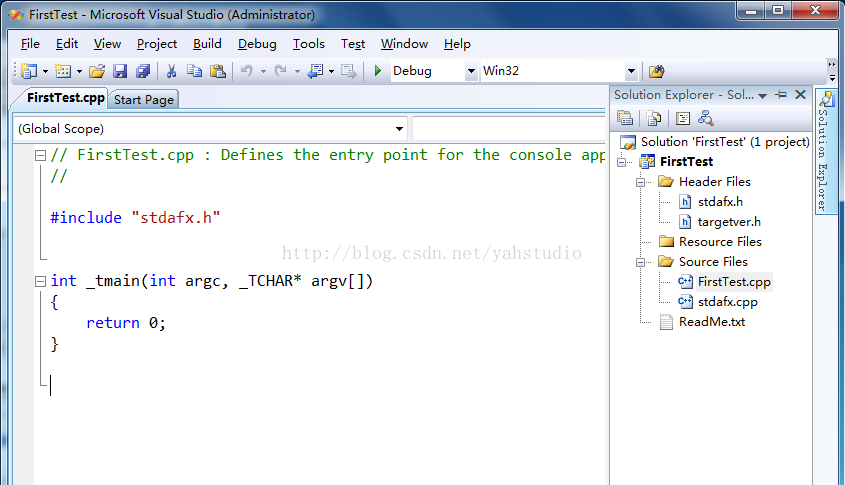This screenshot has width=845, height=485.
Task: Open the File menu
Action: coord(30,44)
